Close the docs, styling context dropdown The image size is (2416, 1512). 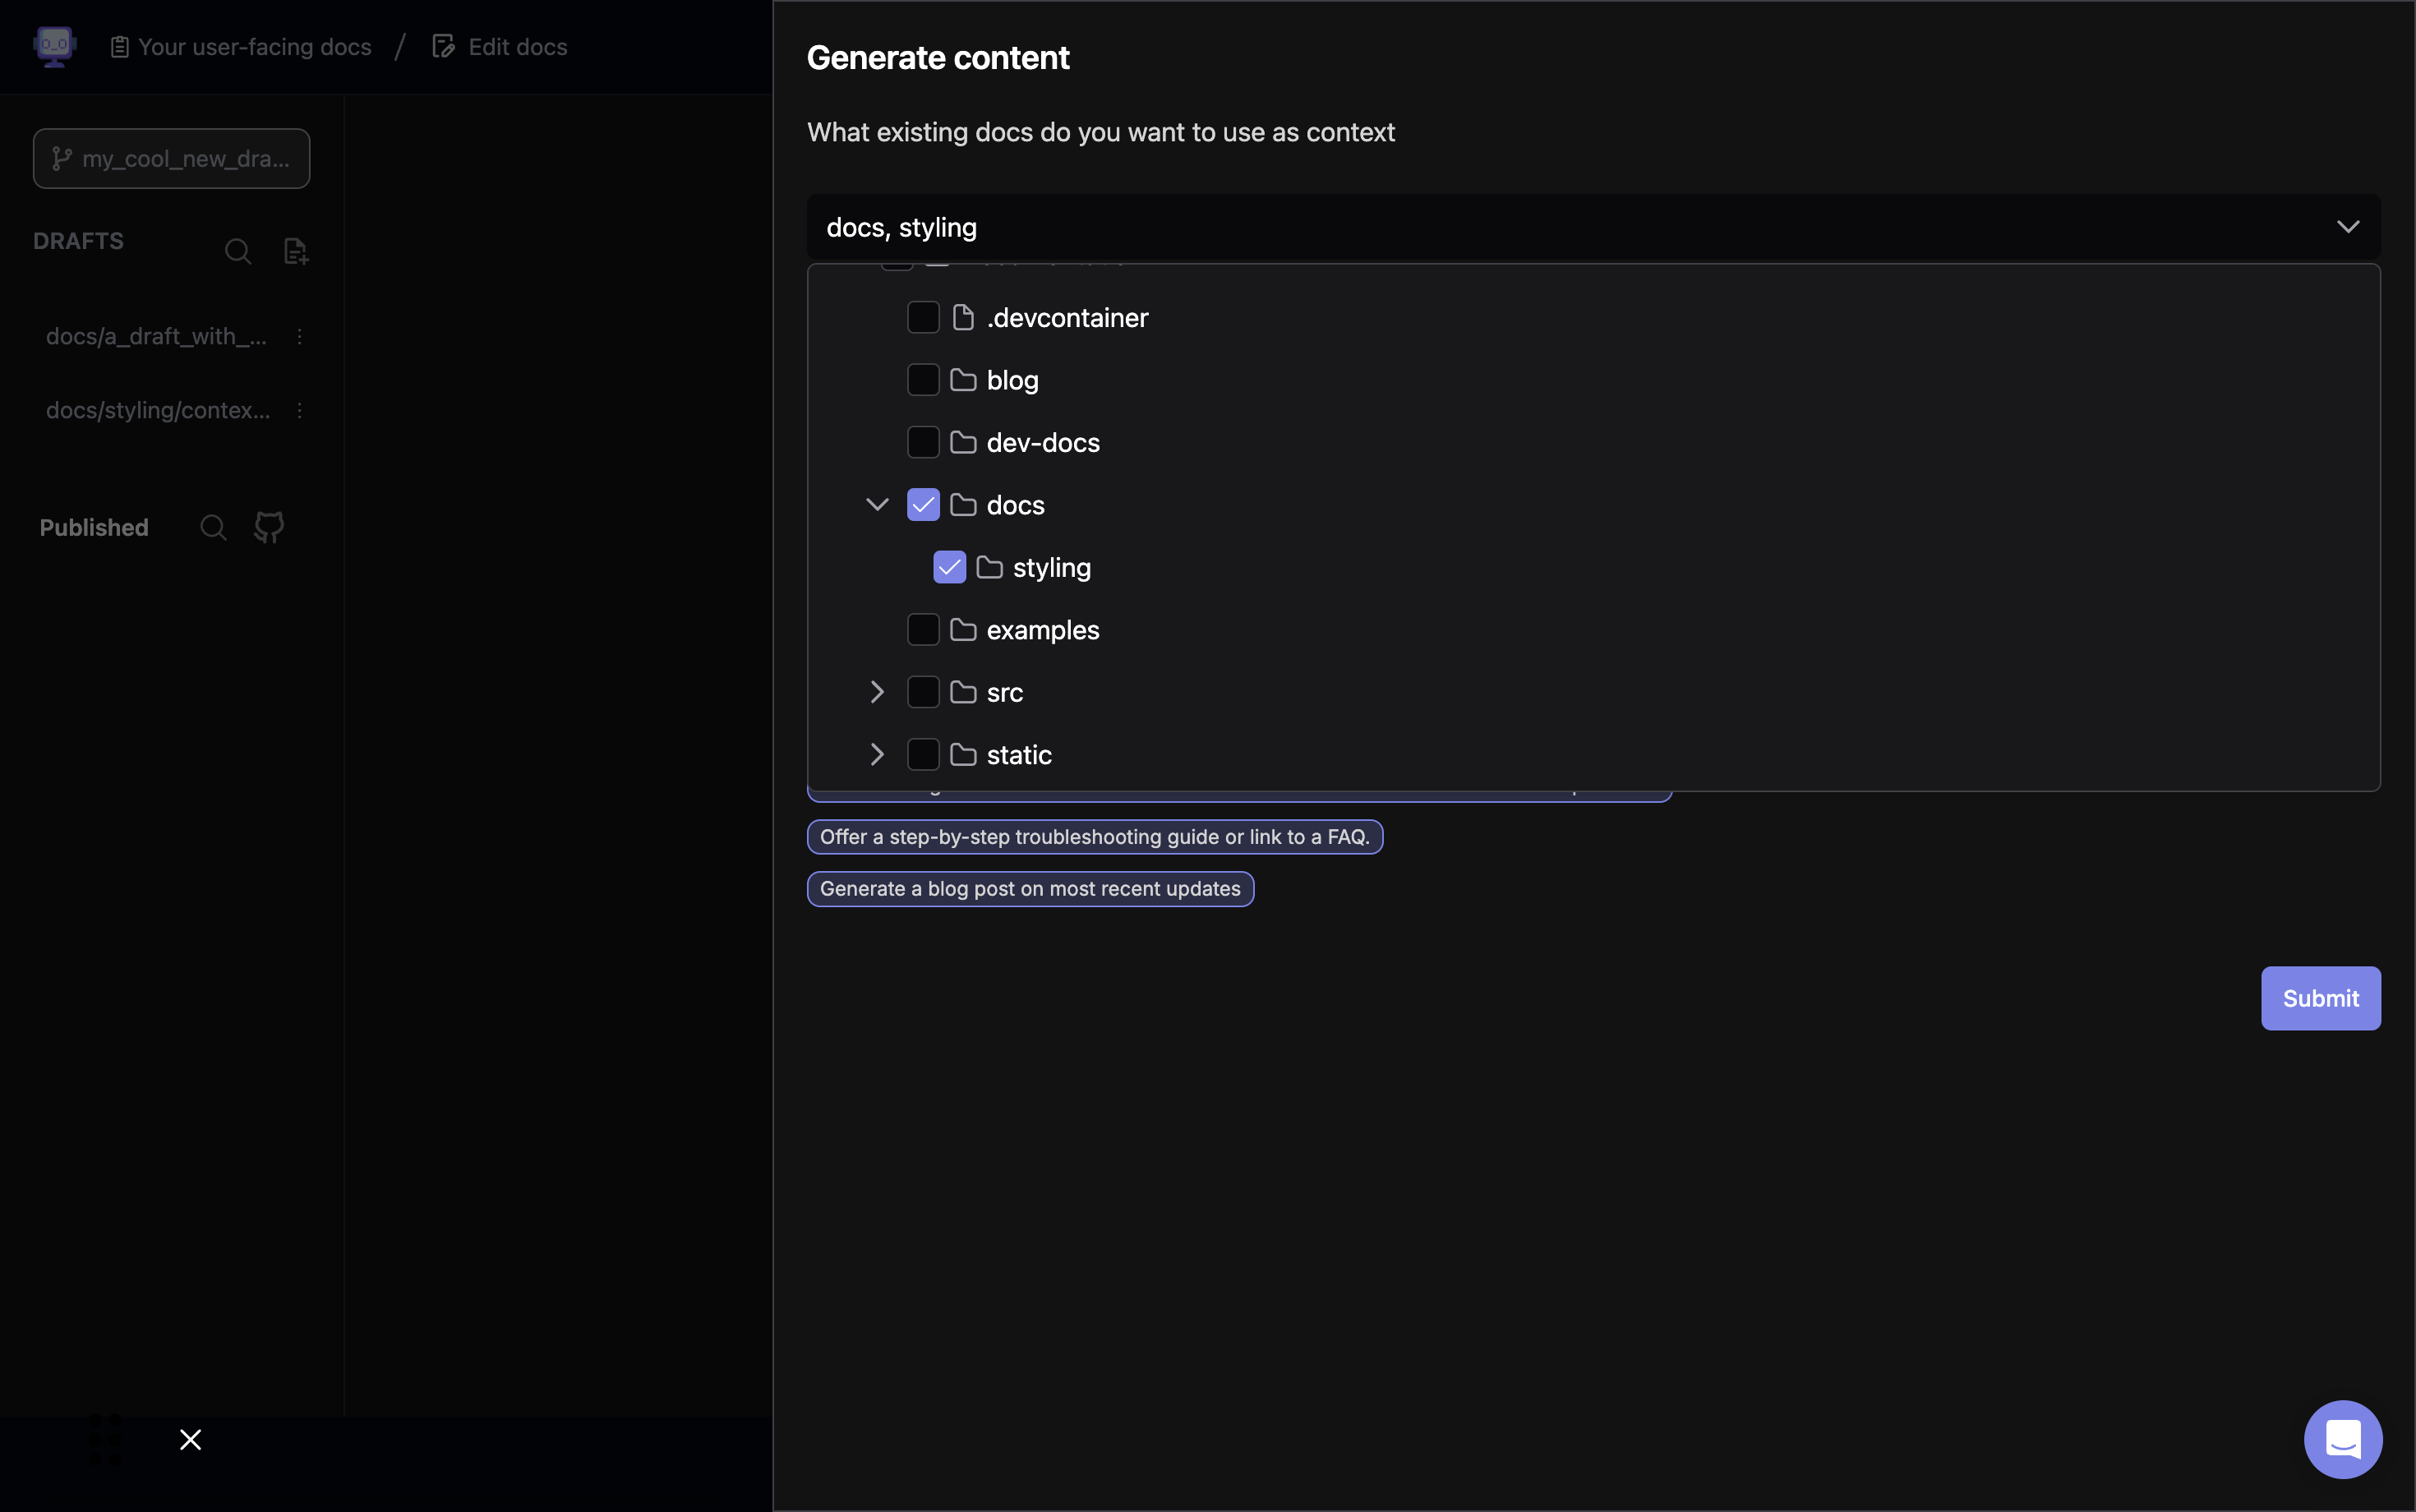pos(2347,227)
